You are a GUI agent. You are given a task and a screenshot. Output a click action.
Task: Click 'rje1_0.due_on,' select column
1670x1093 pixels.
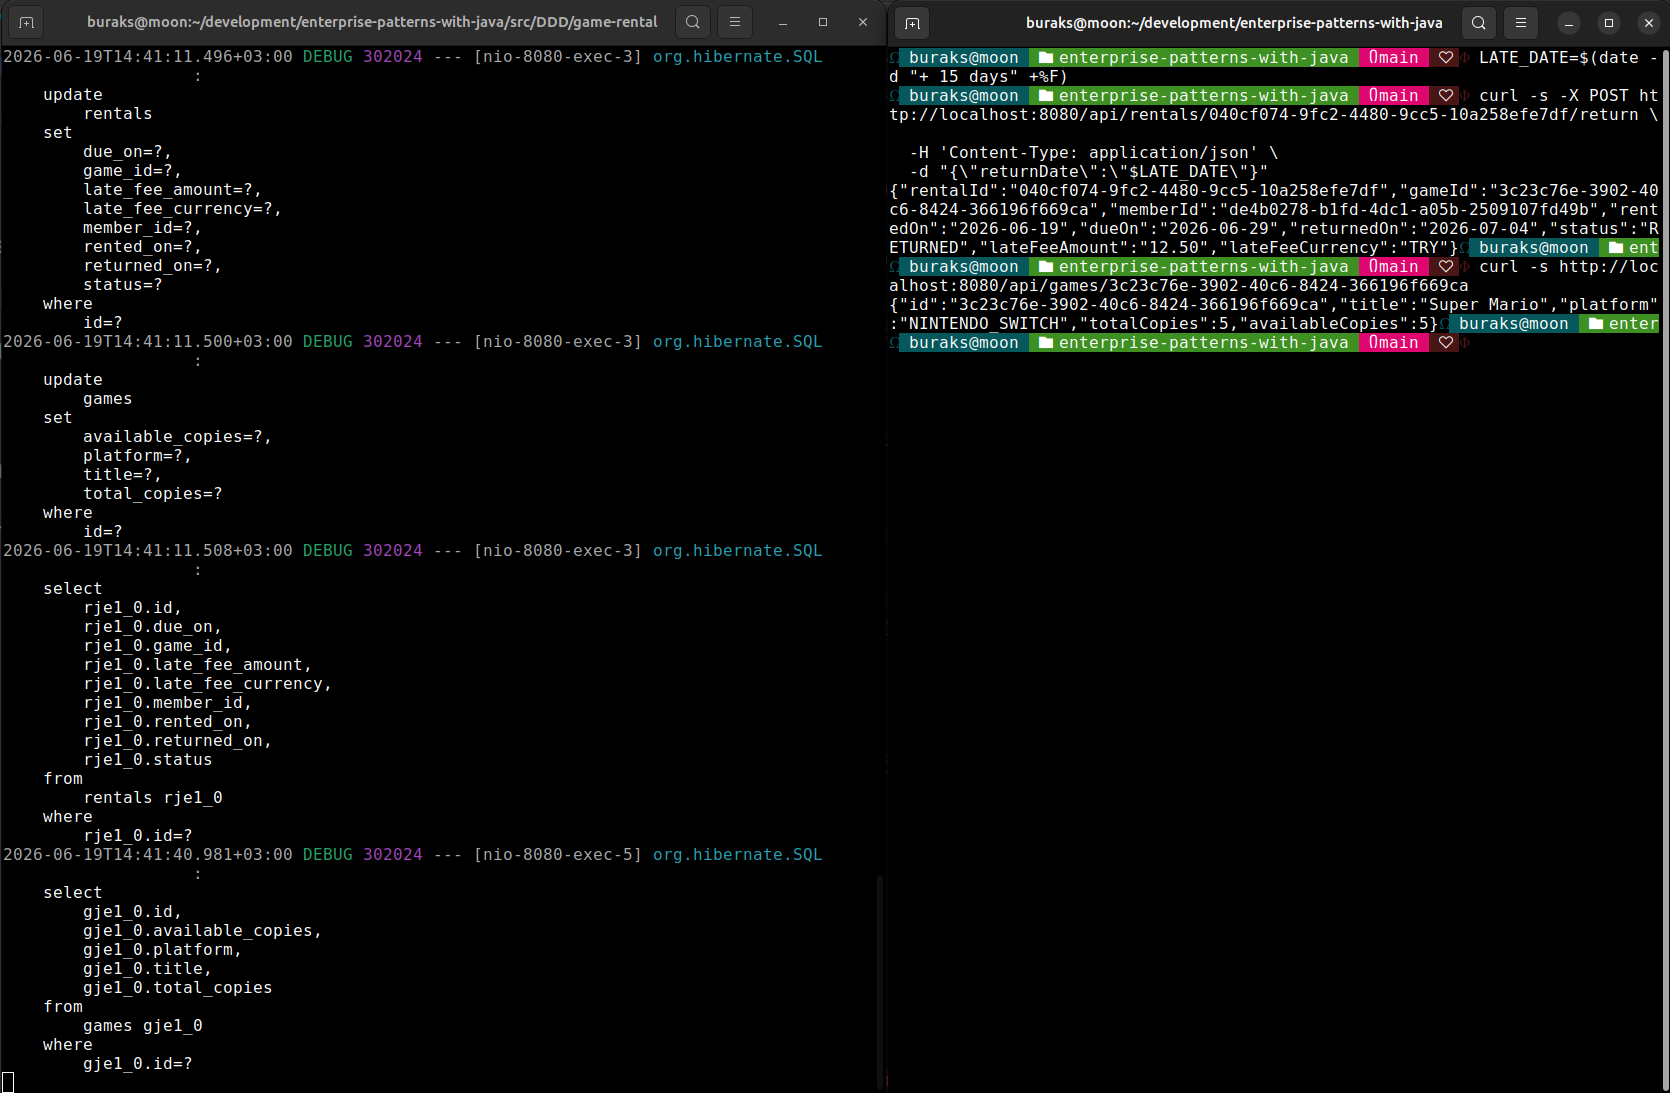click(x=152, y=627)
